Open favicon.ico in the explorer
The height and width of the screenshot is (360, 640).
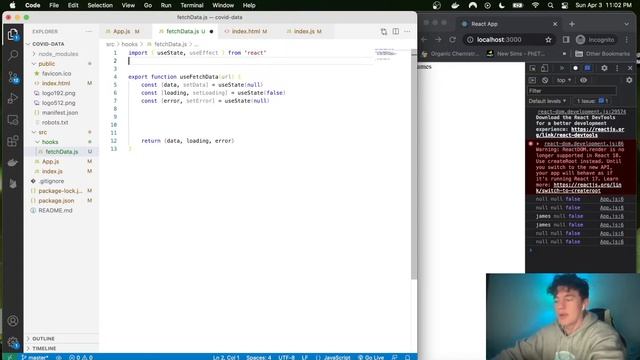click(x=61, y=73)
